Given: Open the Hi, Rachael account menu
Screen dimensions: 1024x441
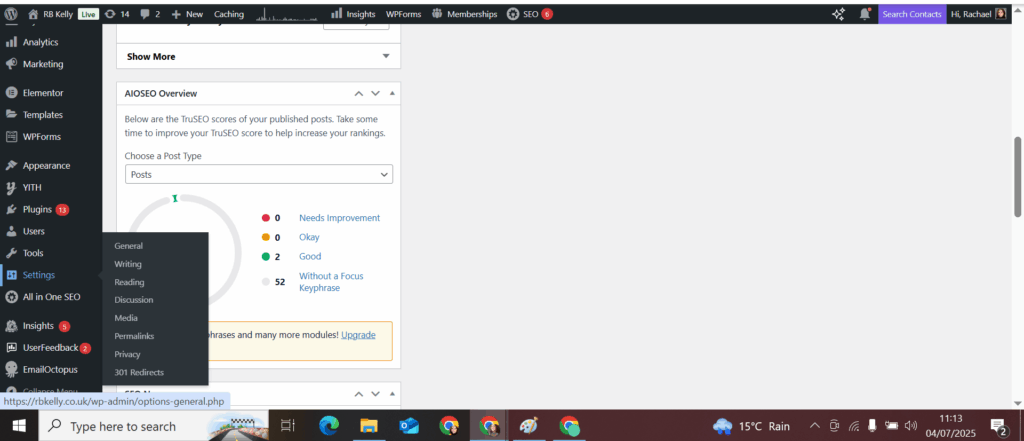Looking at the screenshot, I should click(978, 14).
